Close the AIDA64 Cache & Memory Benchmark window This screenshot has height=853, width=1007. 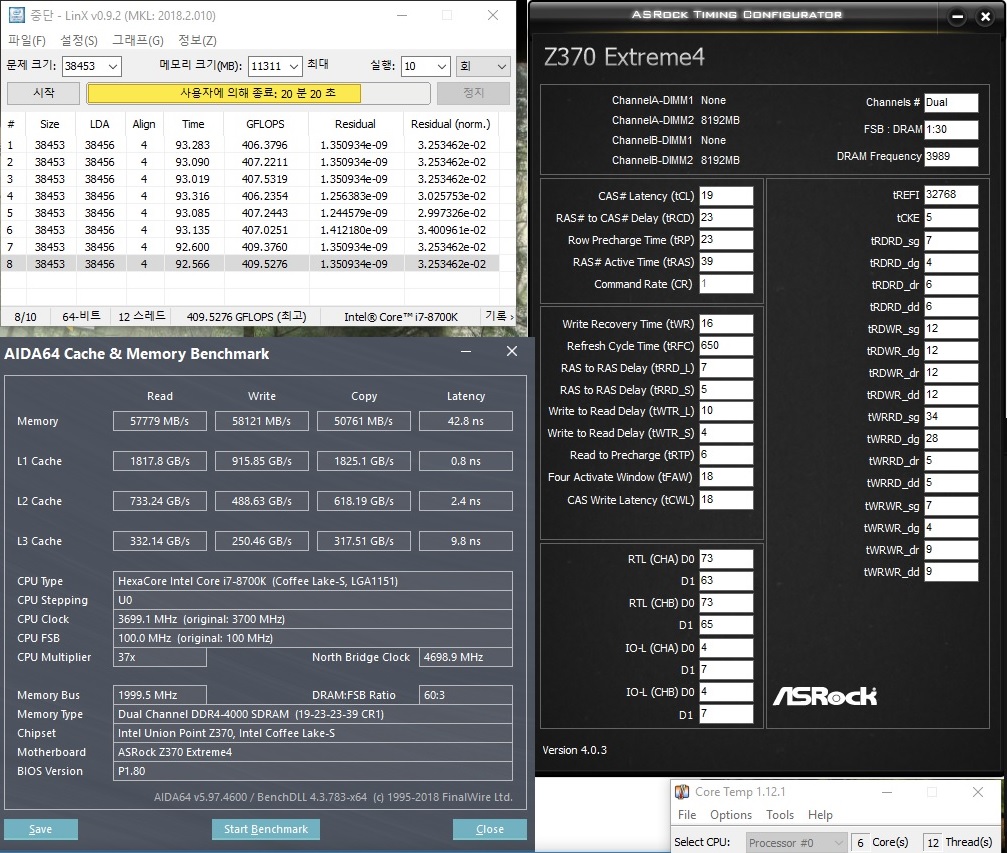click(x=512, y=351)
